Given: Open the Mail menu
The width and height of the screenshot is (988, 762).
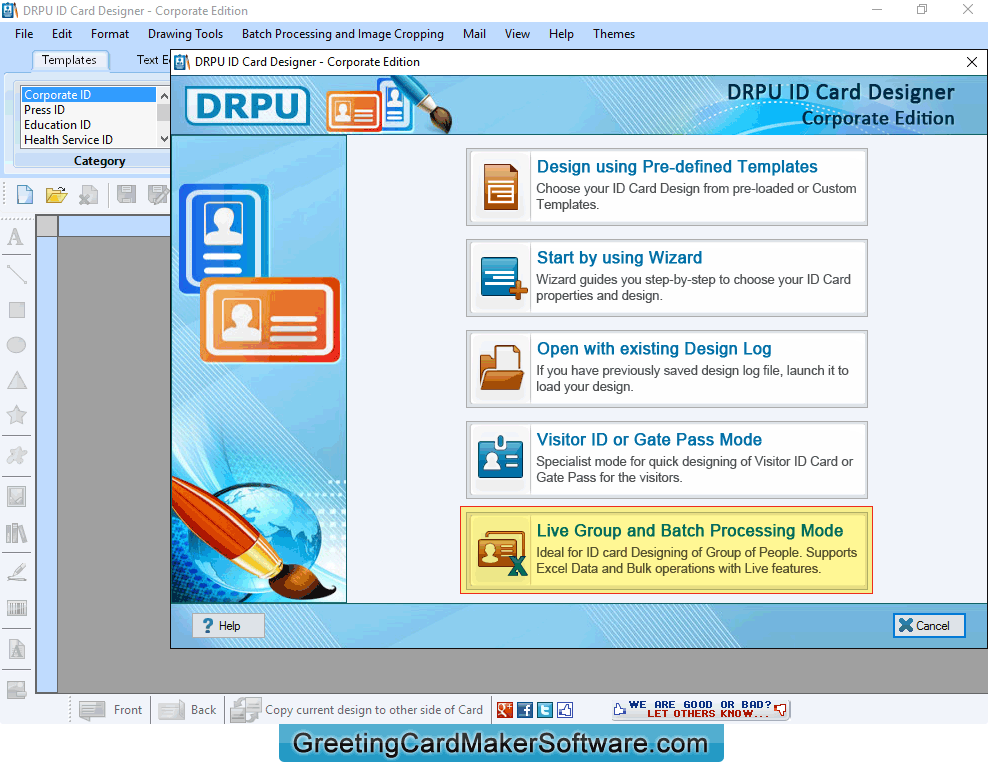Looking at the screenshot, I should [474, 34].
